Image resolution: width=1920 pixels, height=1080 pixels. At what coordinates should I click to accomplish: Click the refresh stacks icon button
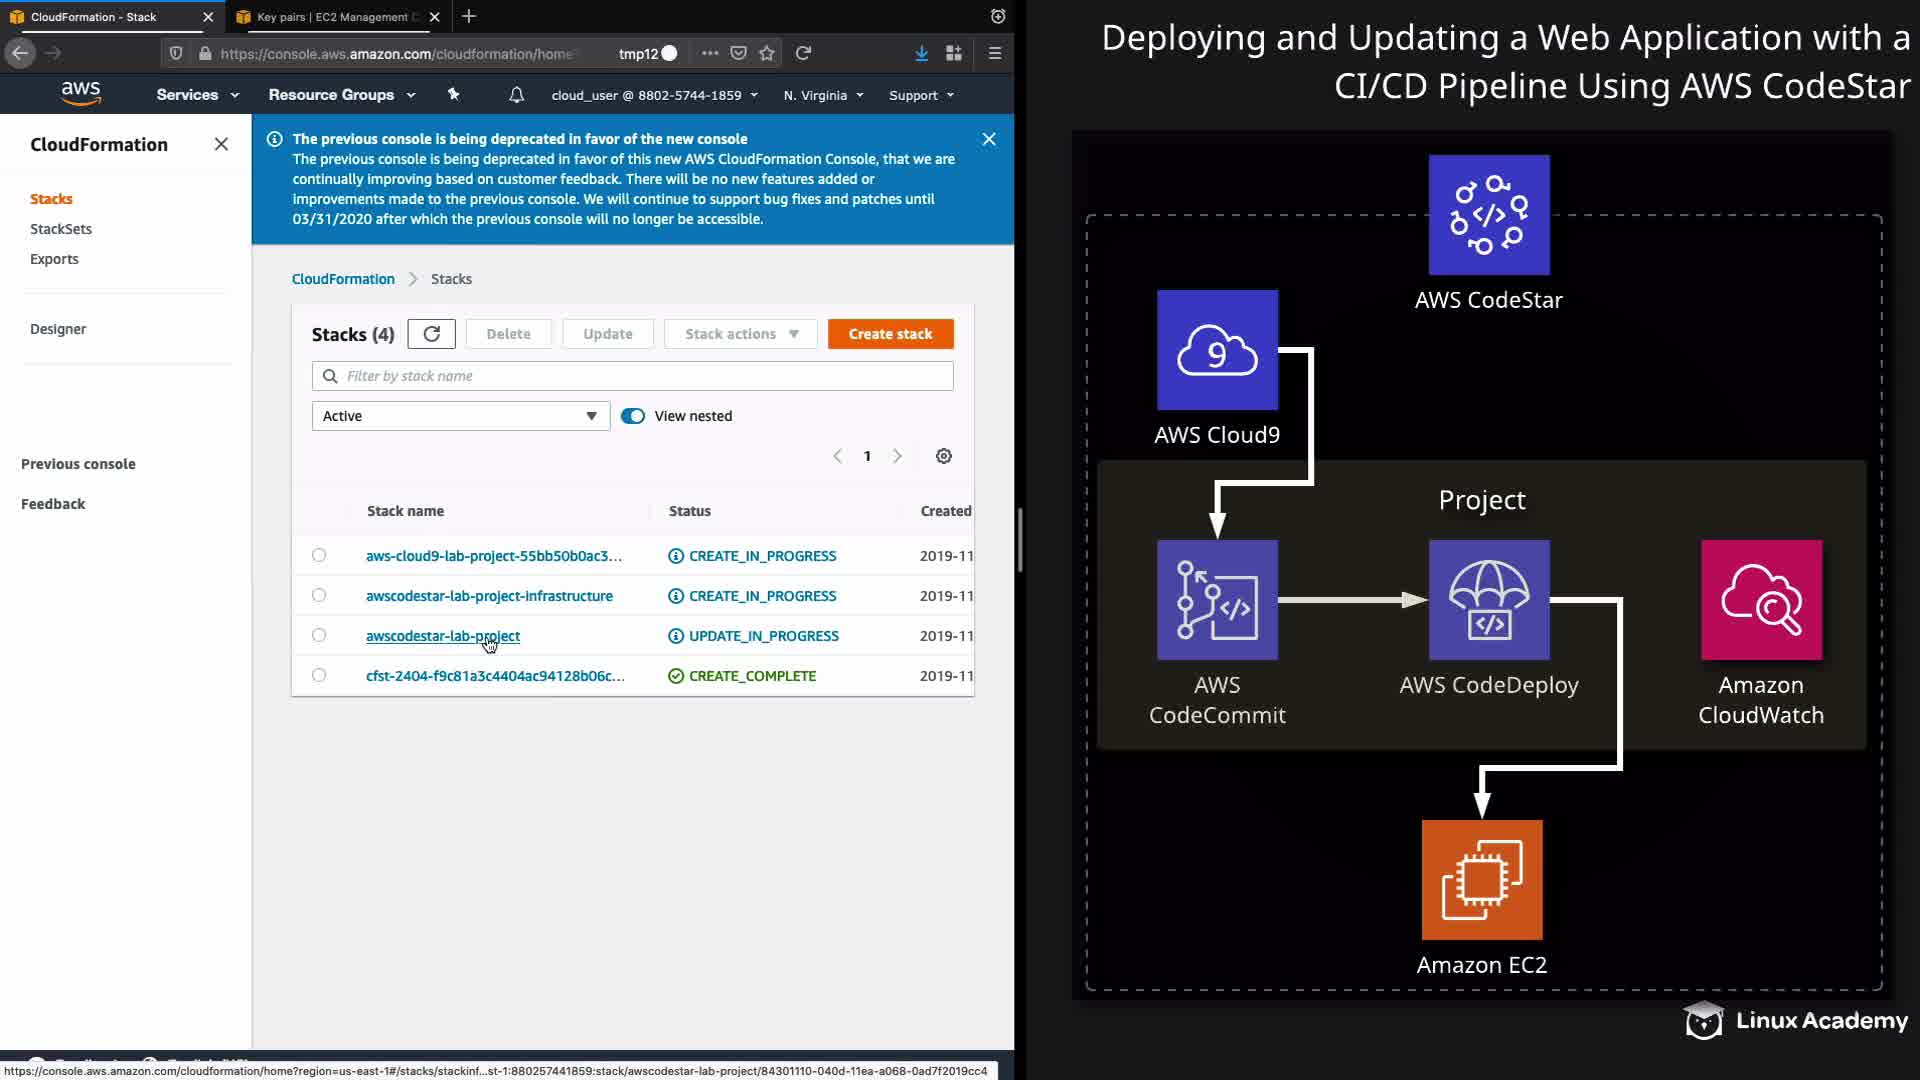tap(431, 334)
